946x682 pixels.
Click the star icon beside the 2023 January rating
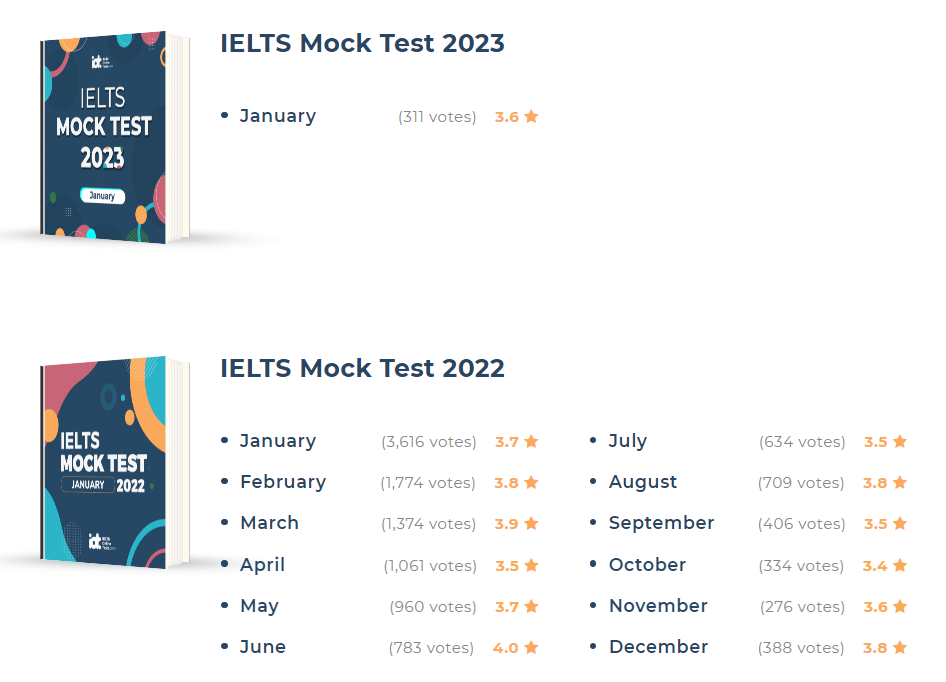pos(531,116)
